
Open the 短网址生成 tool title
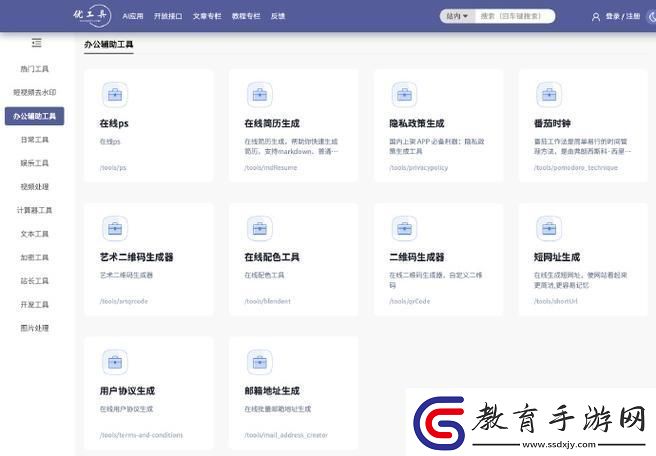point(557,257)
